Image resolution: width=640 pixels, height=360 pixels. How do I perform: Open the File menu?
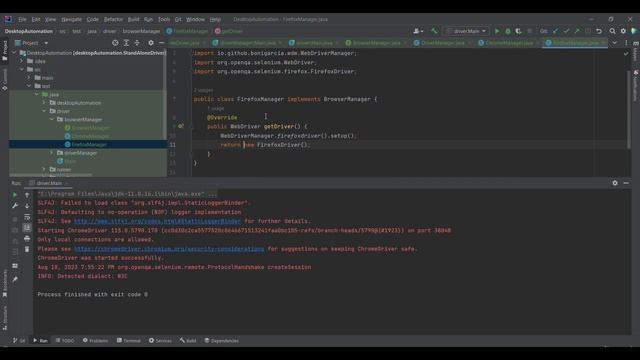point(22,19)
